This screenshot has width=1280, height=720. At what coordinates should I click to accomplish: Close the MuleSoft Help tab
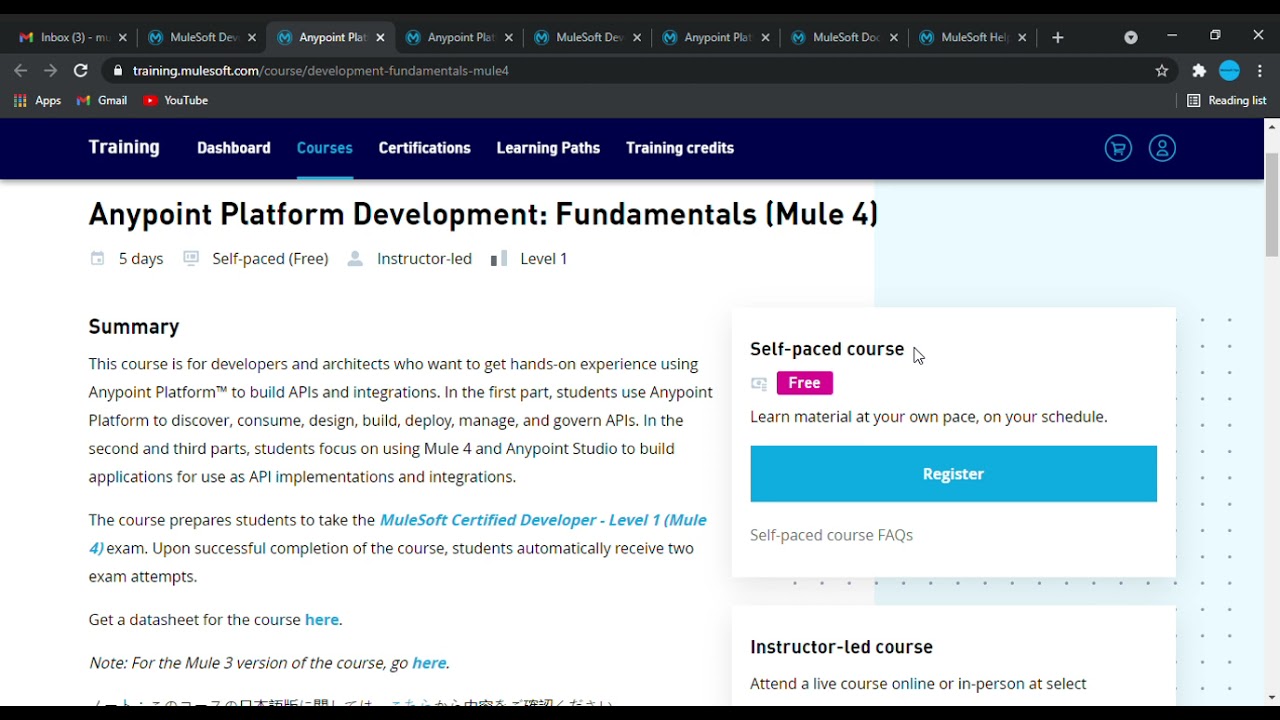[x=1022, y=37]
